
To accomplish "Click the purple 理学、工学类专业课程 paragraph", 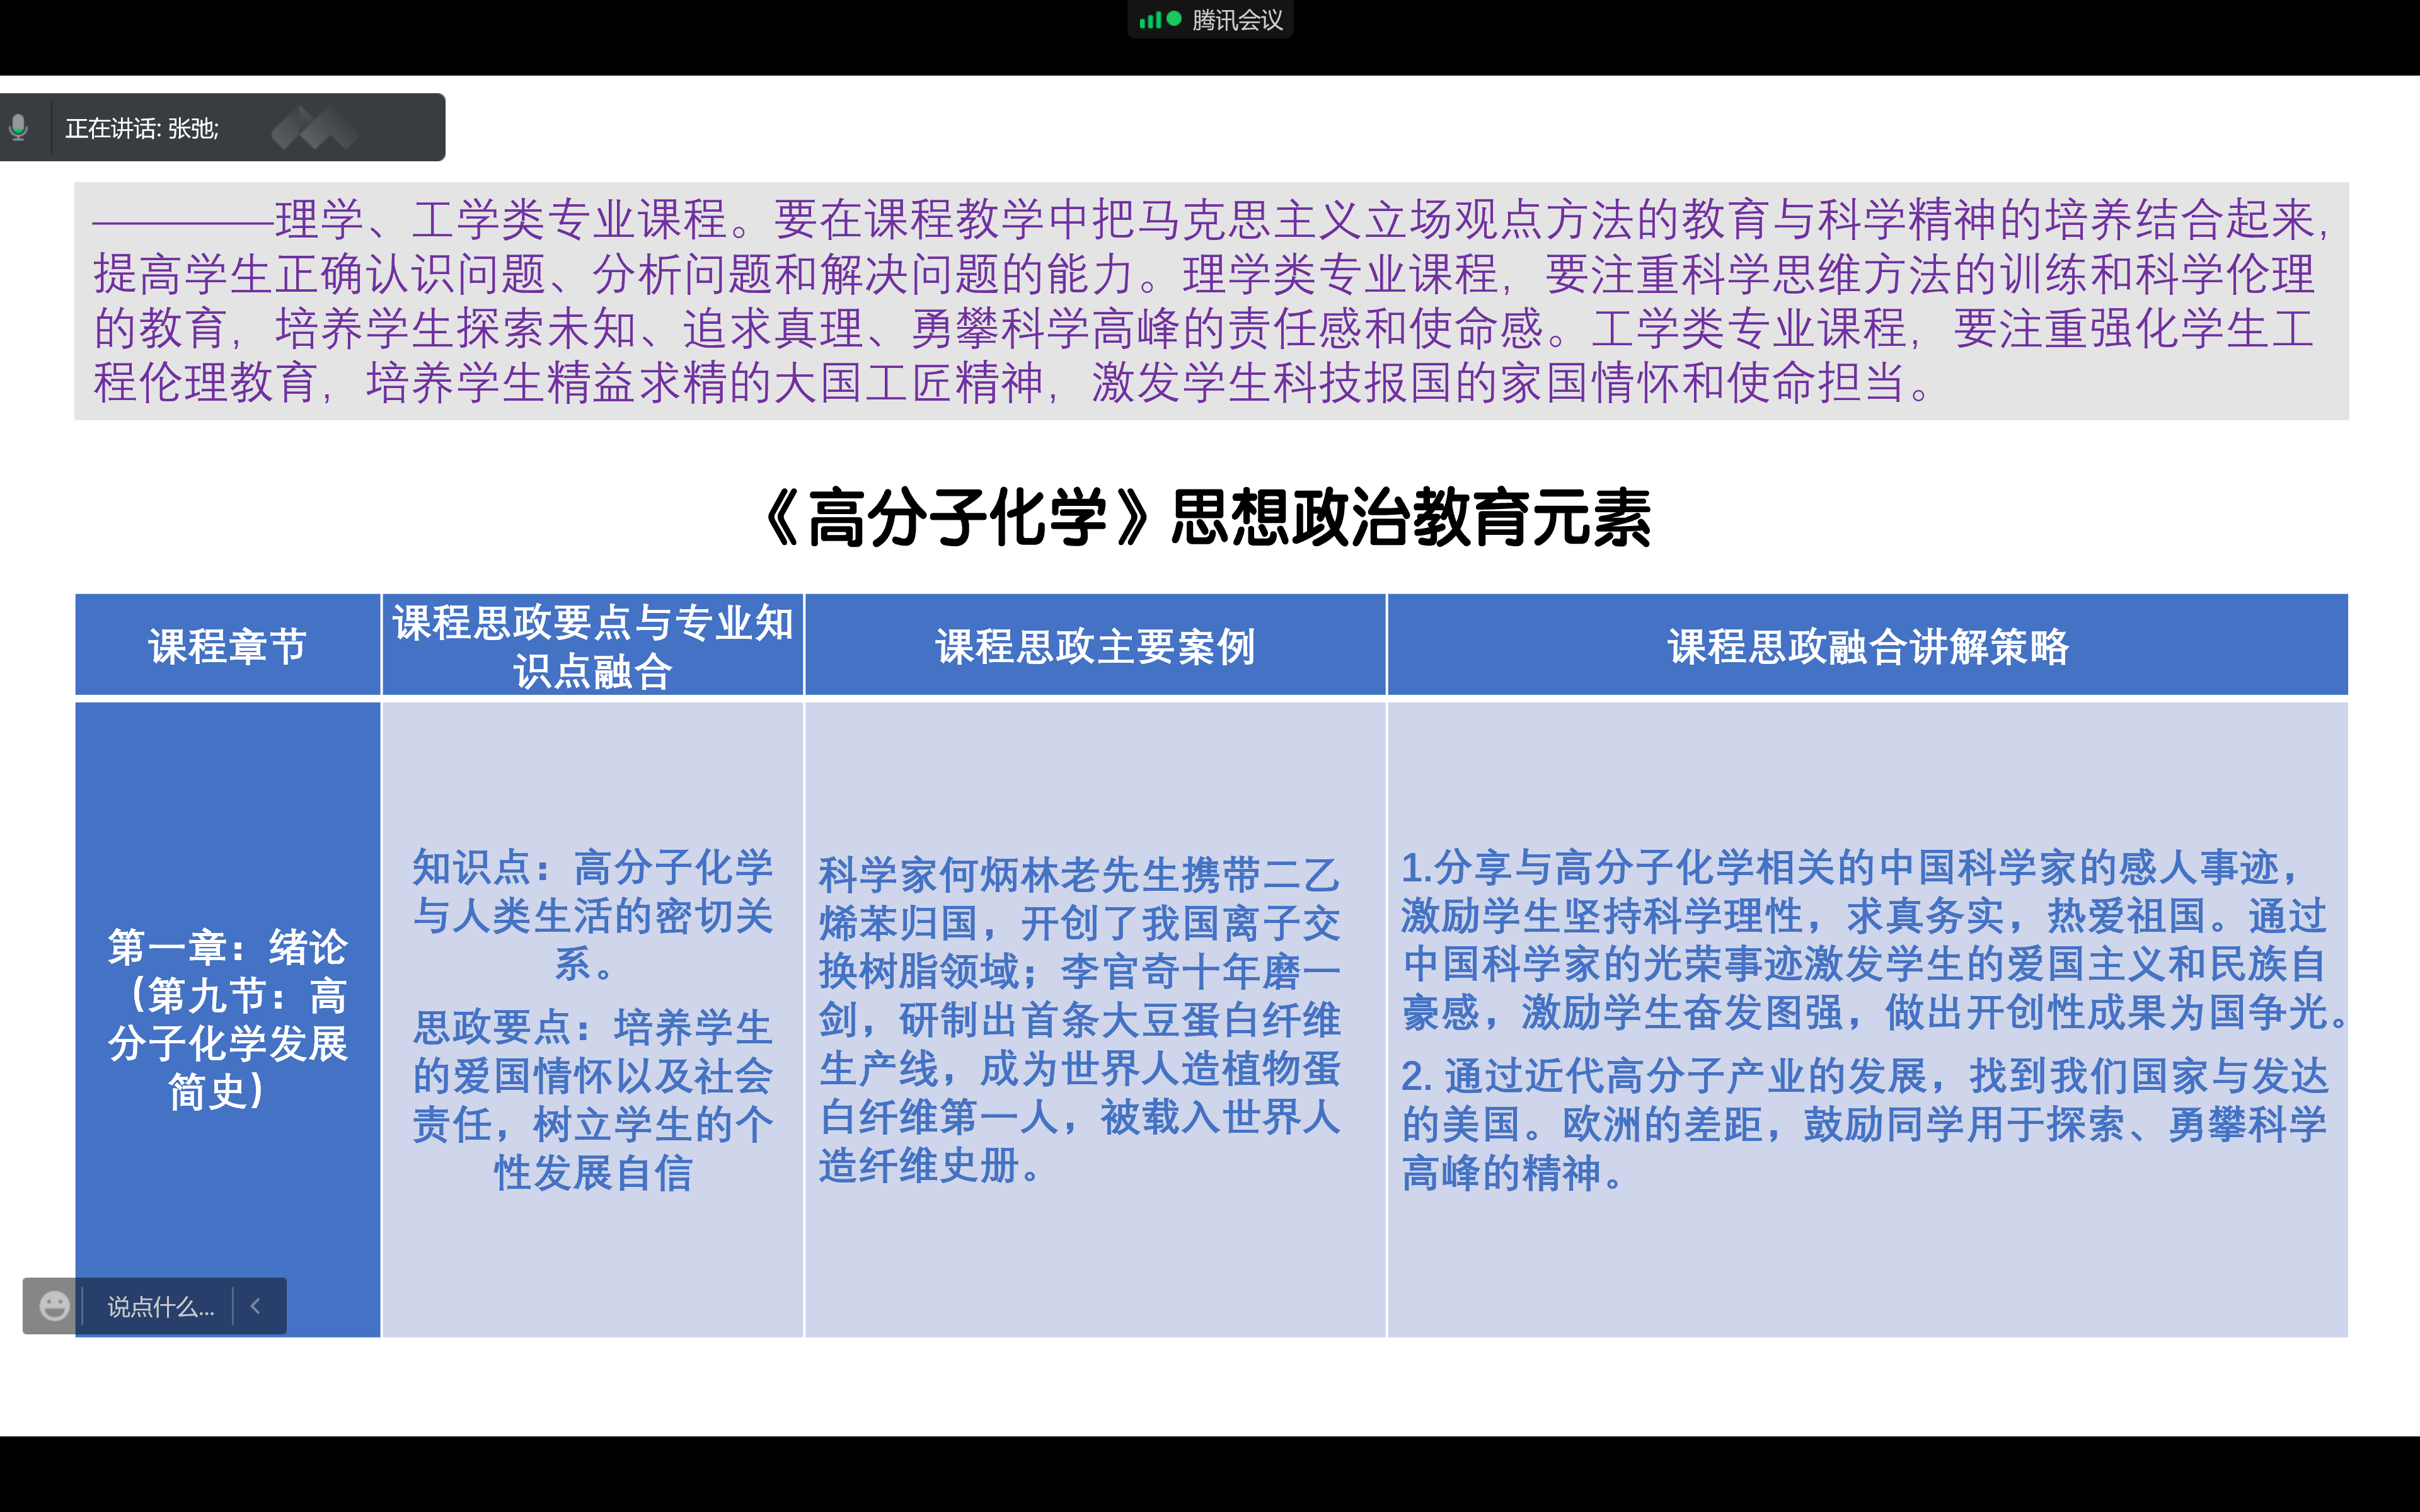I will (x=1210, y=300).
